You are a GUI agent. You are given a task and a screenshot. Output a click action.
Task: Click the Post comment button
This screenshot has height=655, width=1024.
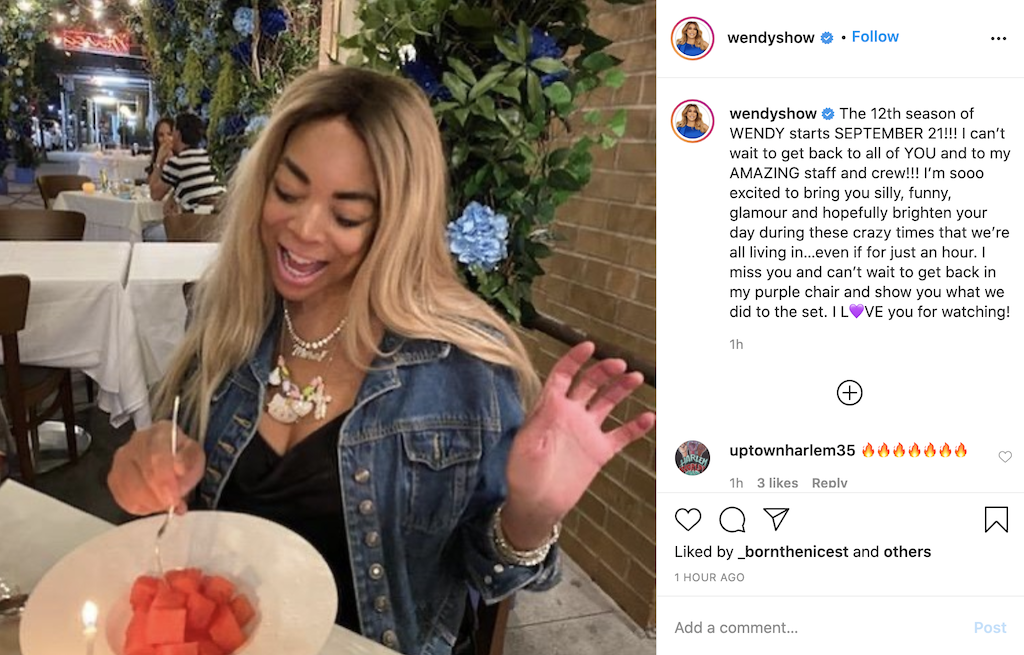(990, 628)
